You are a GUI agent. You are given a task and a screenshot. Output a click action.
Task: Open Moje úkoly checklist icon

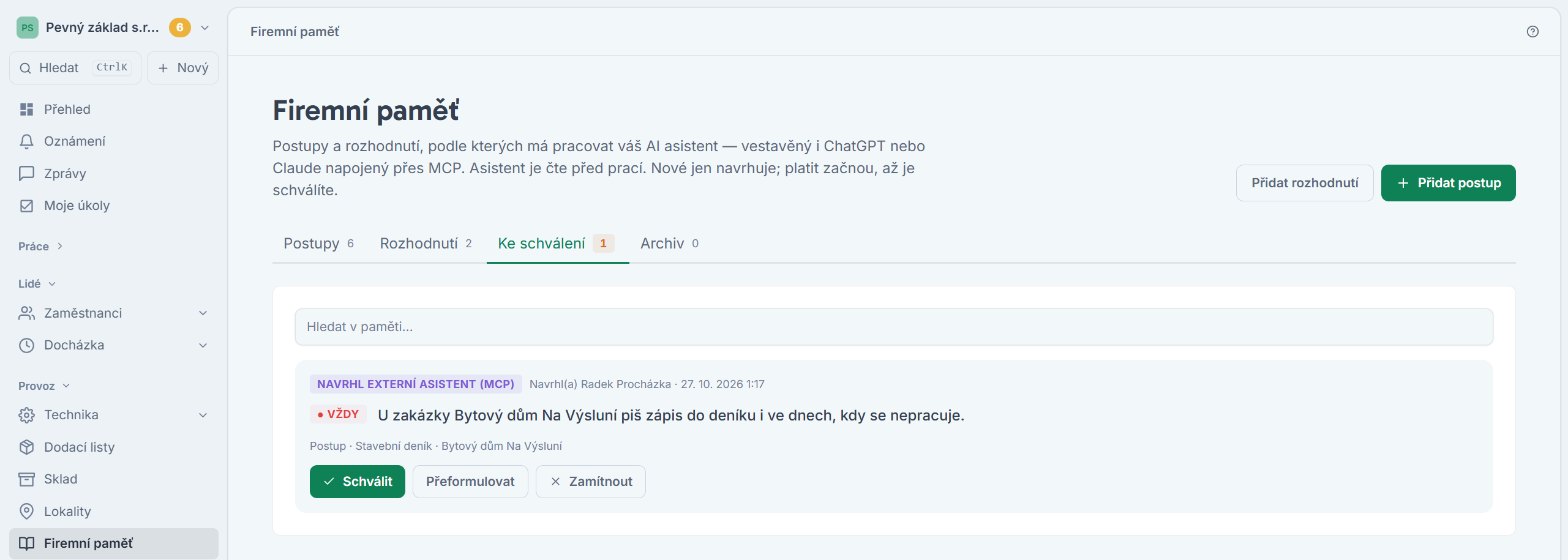[x=27, y=206]
